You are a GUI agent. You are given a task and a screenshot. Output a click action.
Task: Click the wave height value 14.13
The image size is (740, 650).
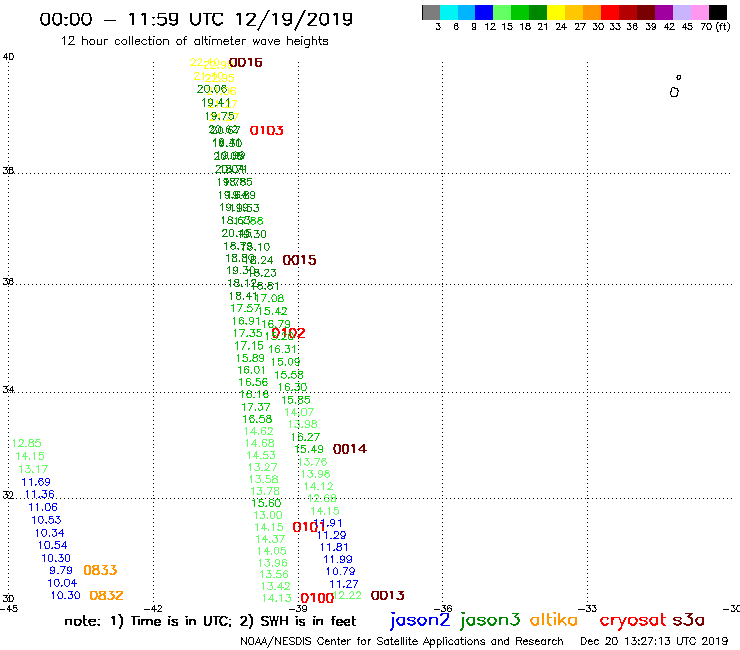pos(277,598)
